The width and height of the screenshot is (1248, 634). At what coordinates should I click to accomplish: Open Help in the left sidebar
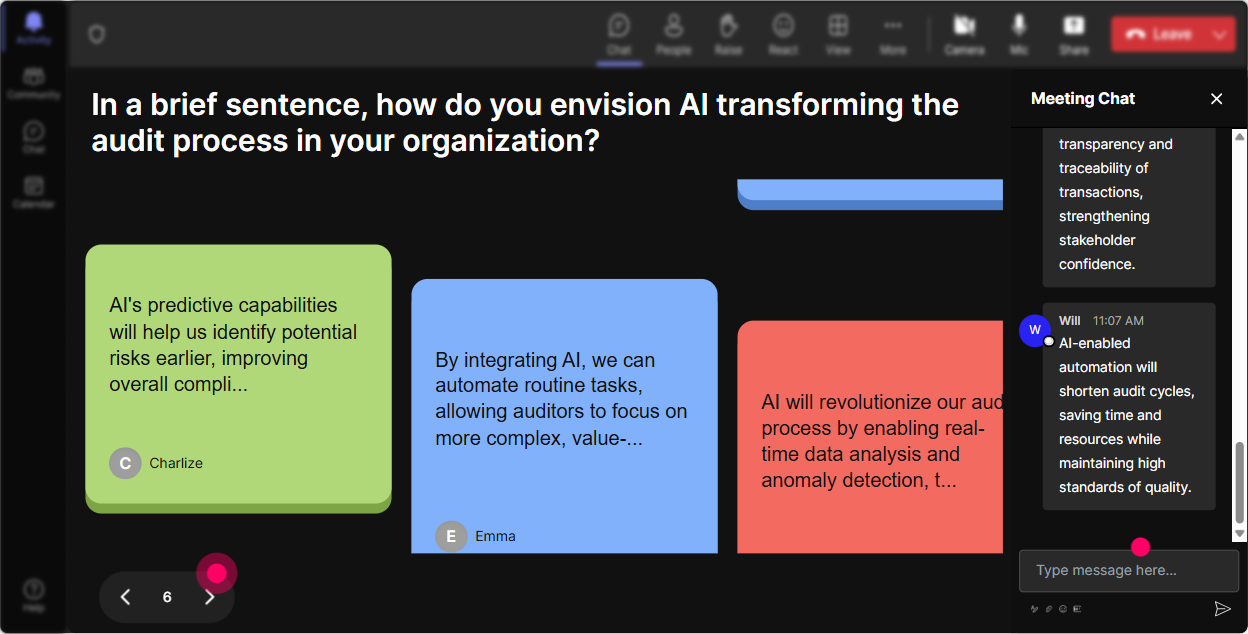[x=34, y=595]
